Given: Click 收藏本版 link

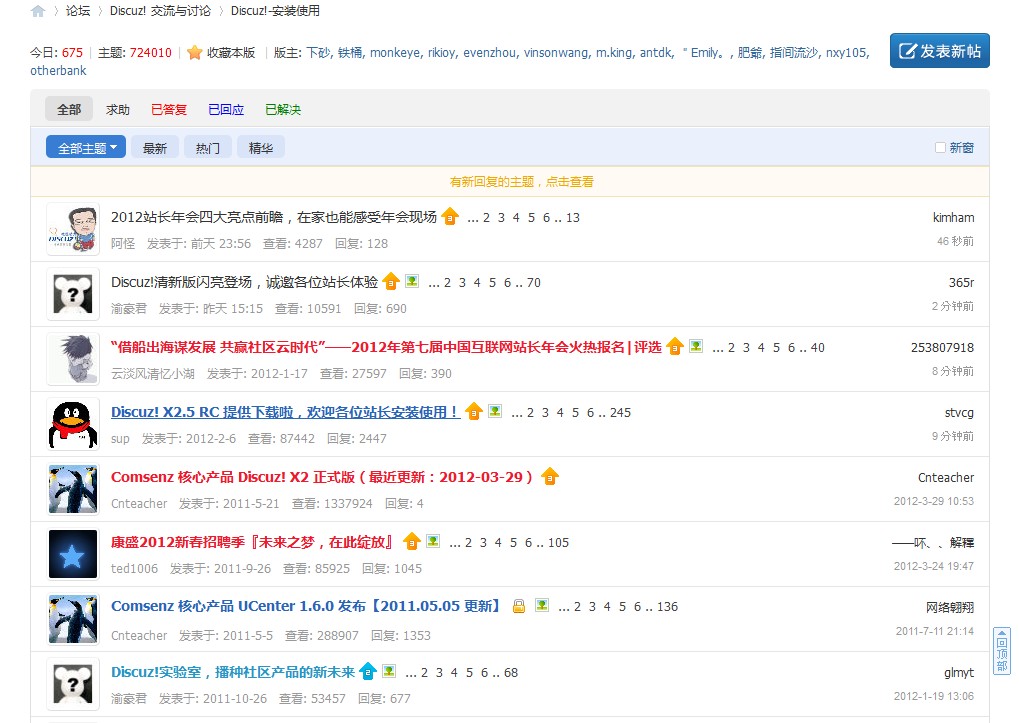Looking at the screenshot, I should coord(231,53).
